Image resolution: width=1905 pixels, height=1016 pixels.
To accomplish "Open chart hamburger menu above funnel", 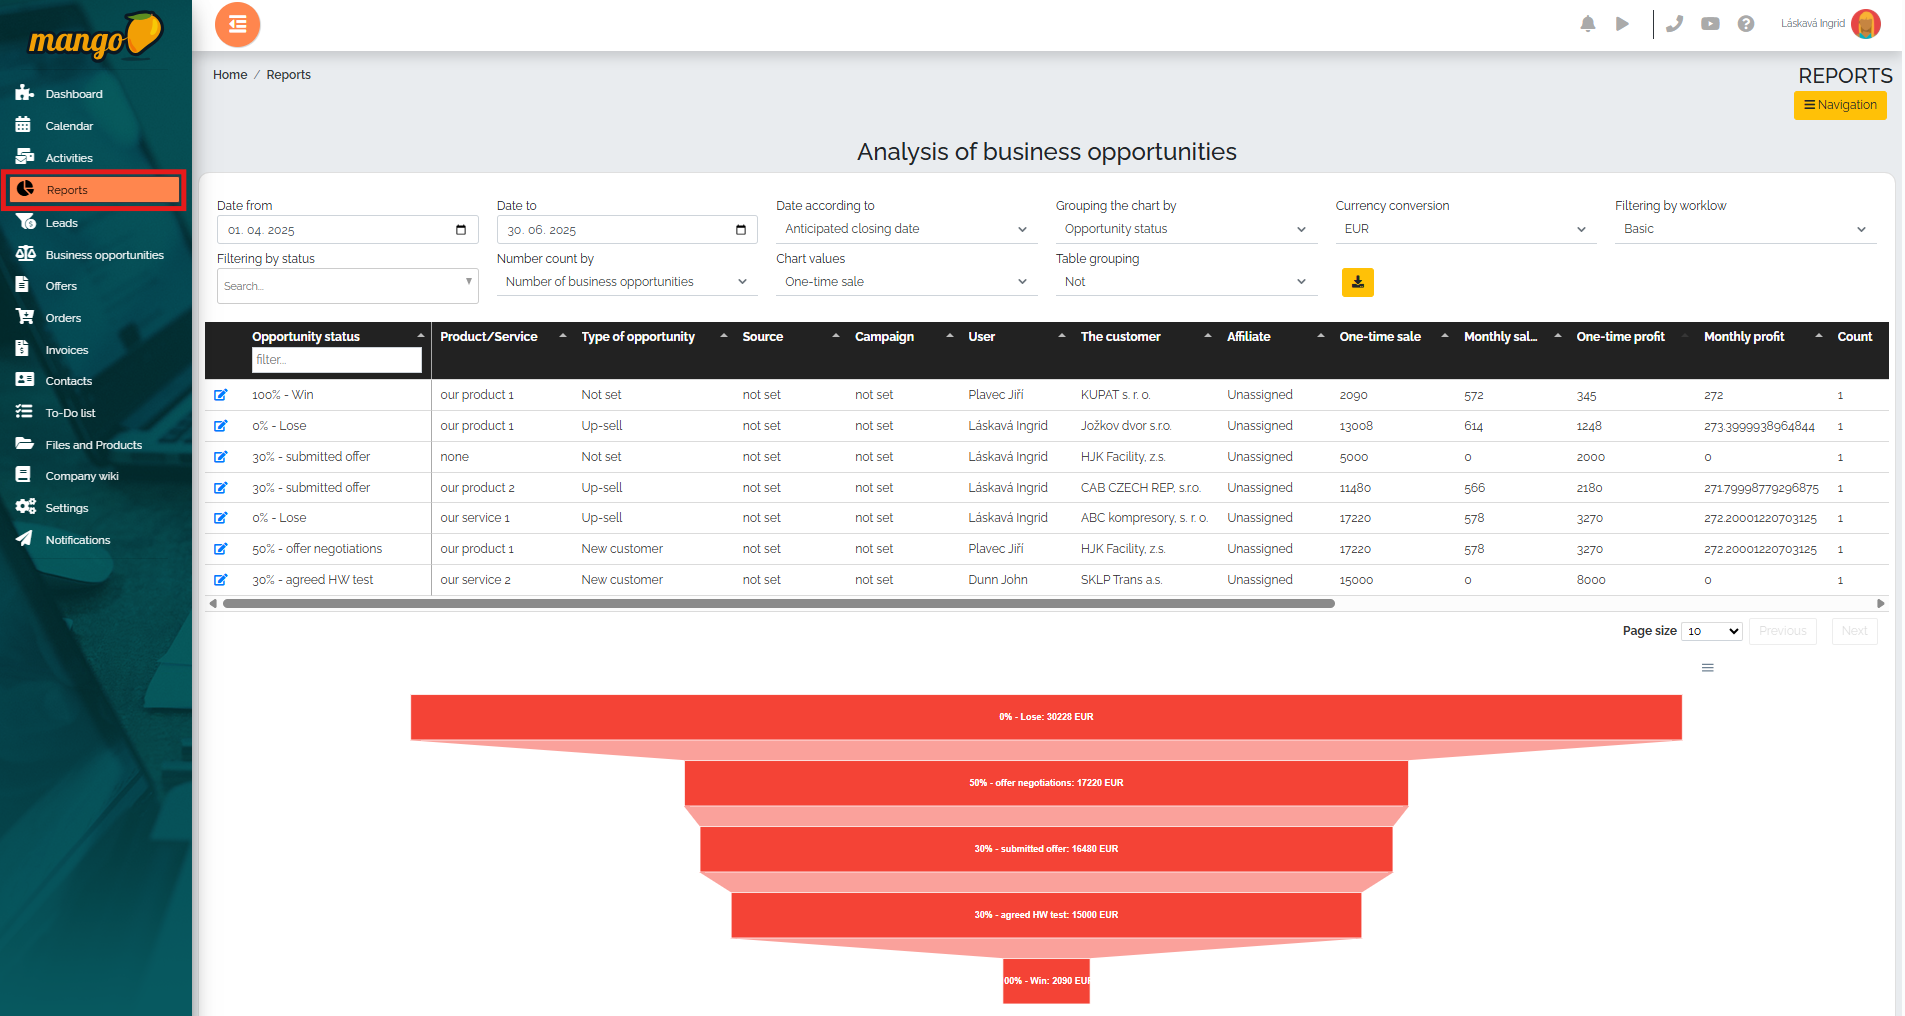I will [1707, 668].
